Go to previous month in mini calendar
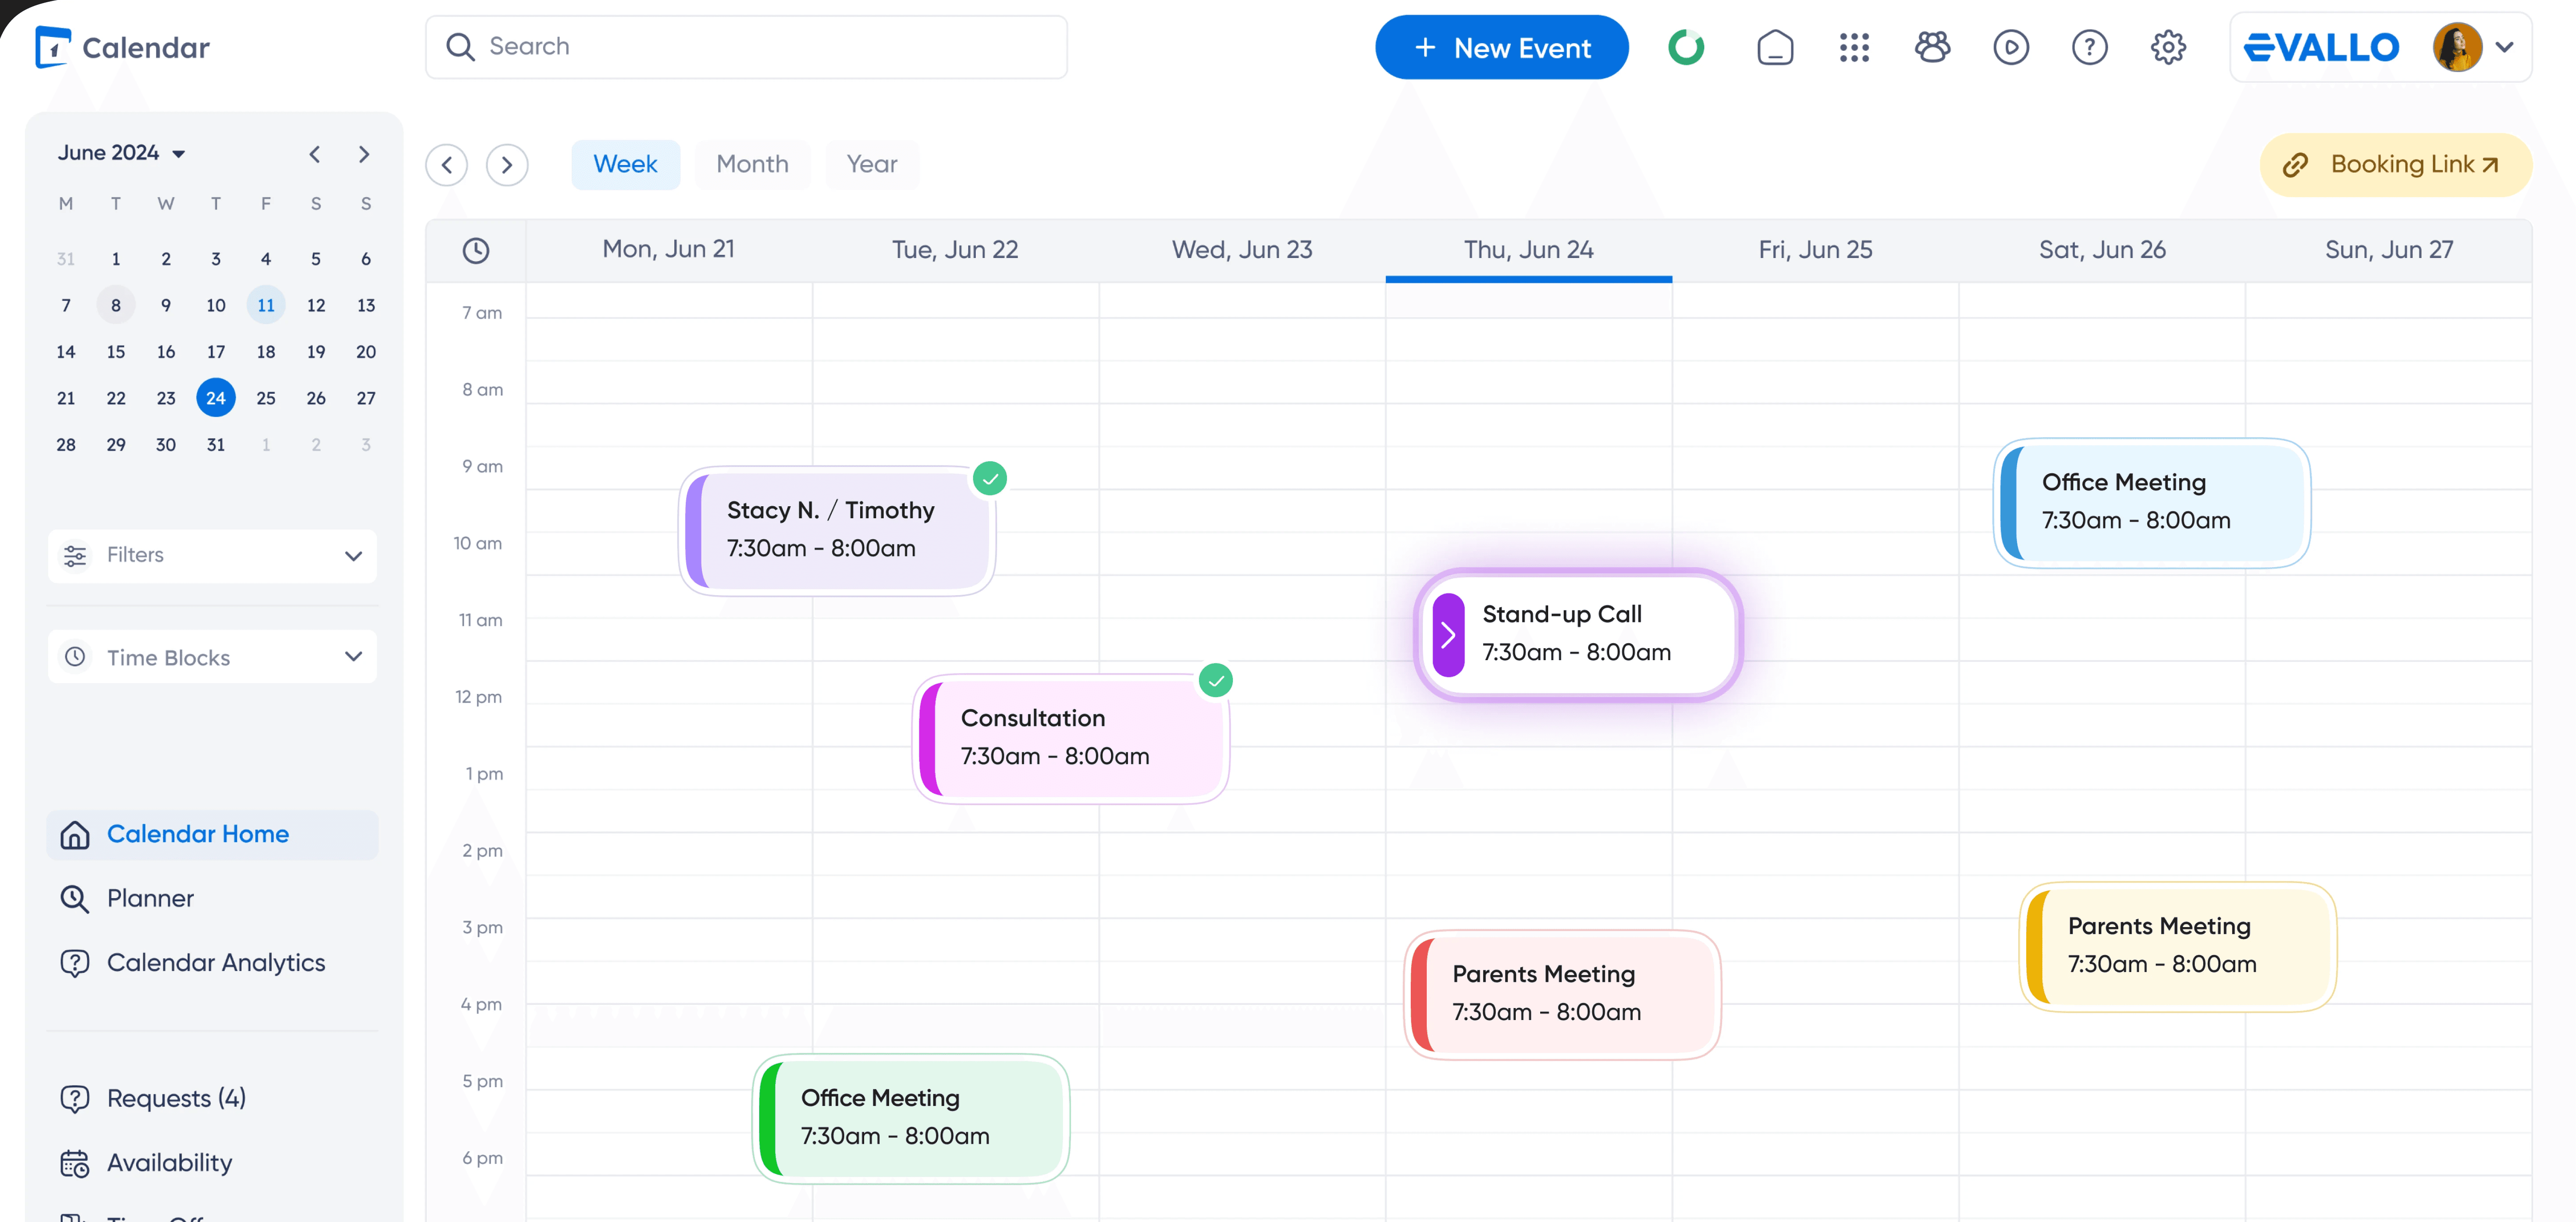The image size is (2576, 1222). (315, 154)
